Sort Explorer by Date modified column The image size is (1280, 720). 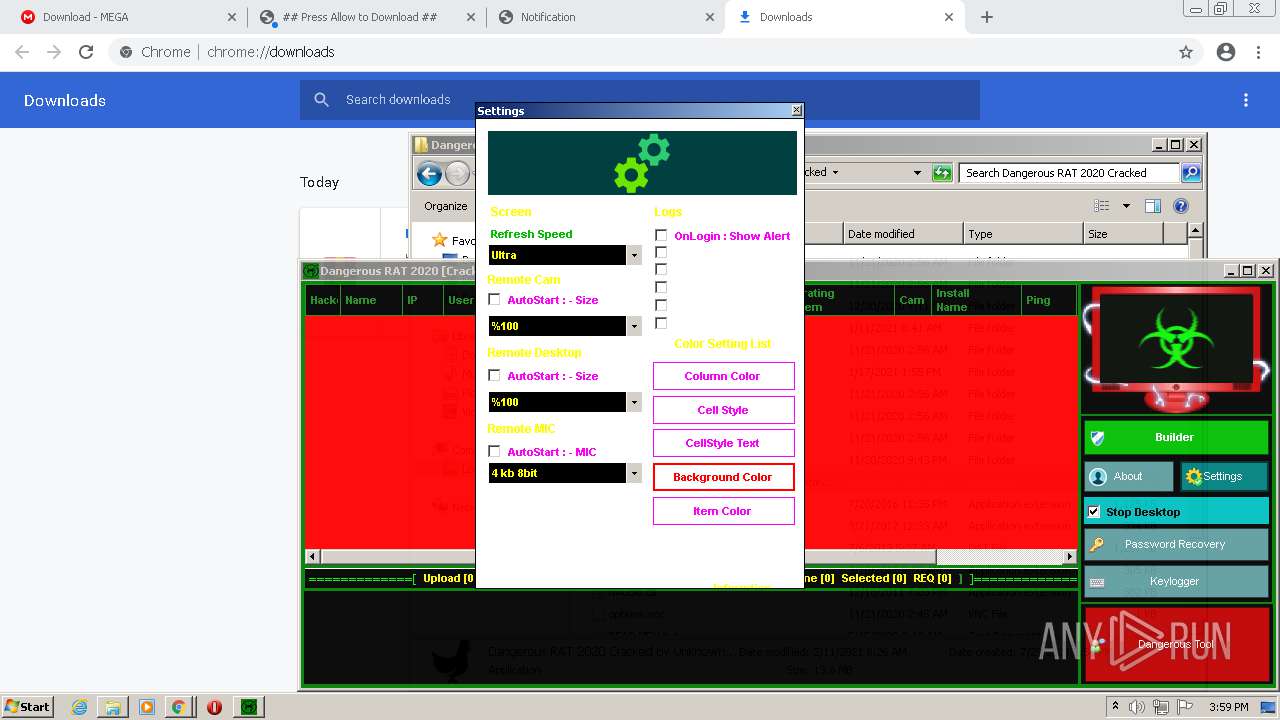[x=902, y=234]
